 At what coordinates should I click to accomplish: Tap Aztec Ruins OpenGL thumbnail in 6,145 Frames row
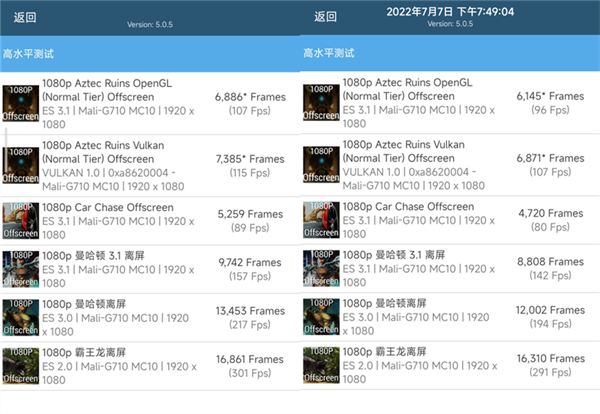(320, 103)
